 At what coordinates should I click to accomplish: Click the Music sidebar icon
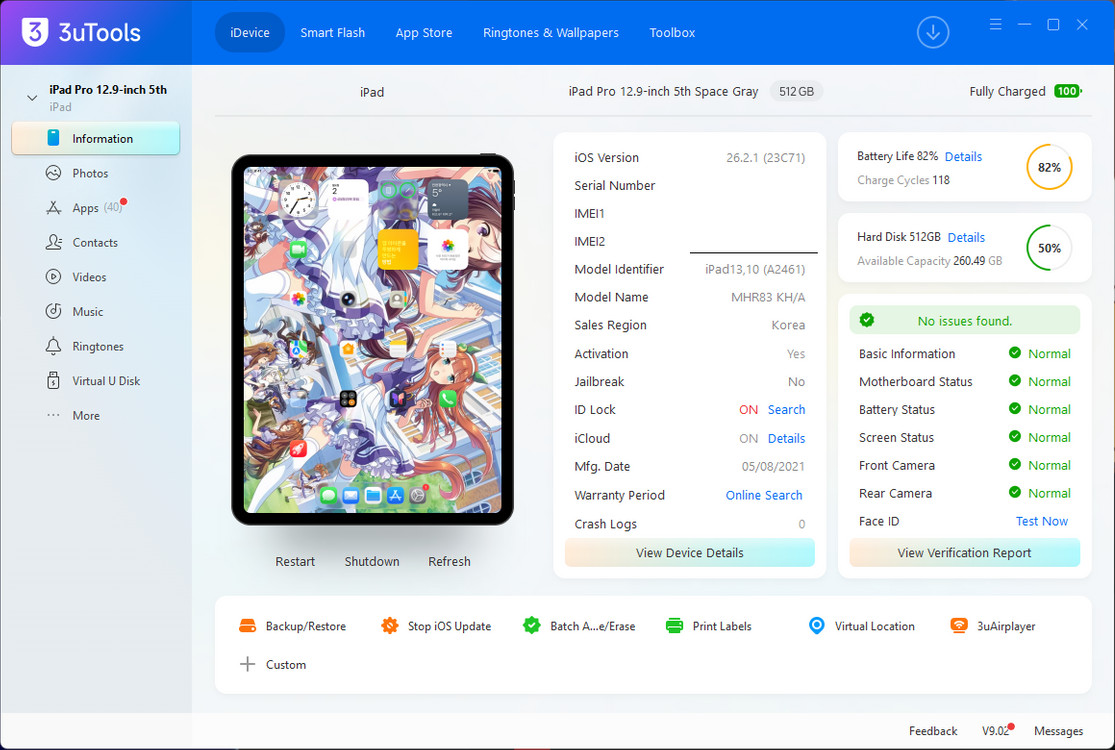[x=53, y=311]
